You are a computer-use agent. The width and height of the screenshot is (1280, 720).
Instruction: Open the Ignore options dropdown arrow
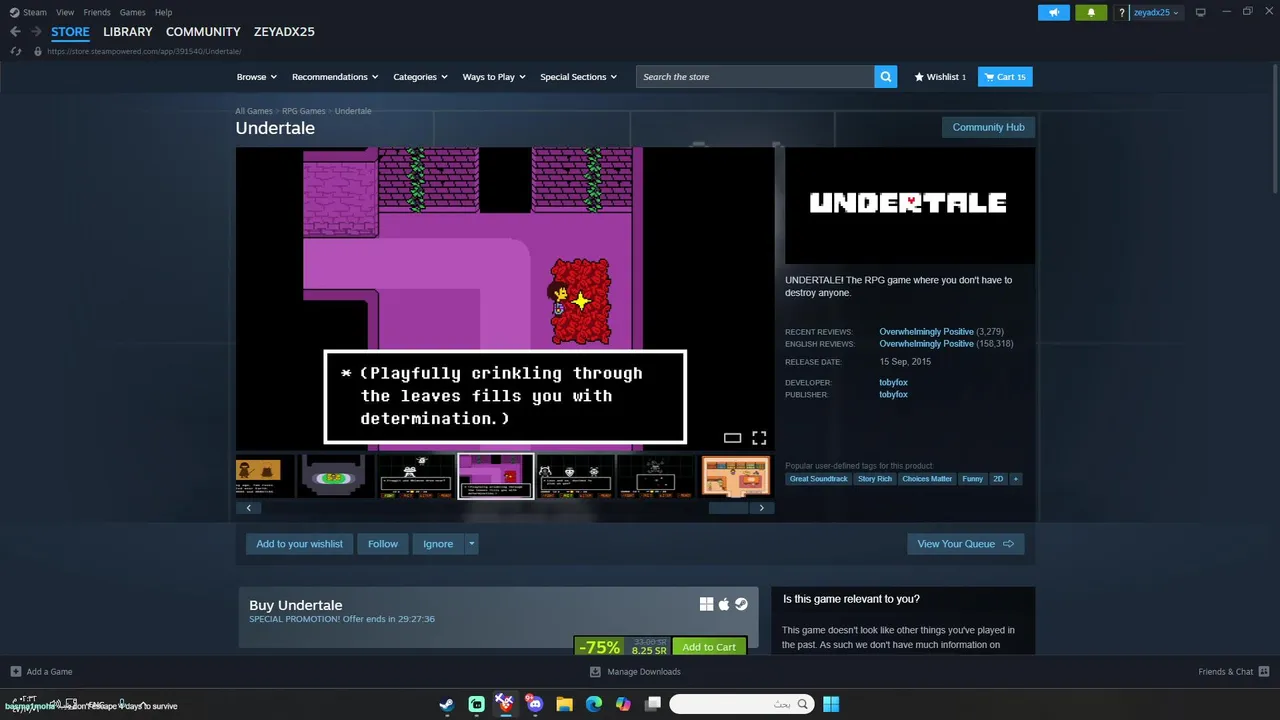(472, 544)
